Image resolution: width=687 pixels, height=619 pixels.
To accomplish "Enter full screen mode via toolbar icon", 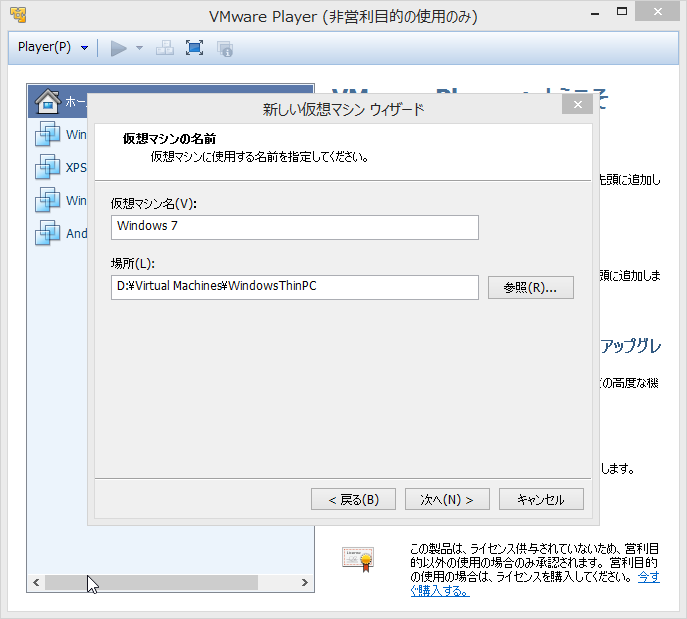I will click(x=194, y=48).
